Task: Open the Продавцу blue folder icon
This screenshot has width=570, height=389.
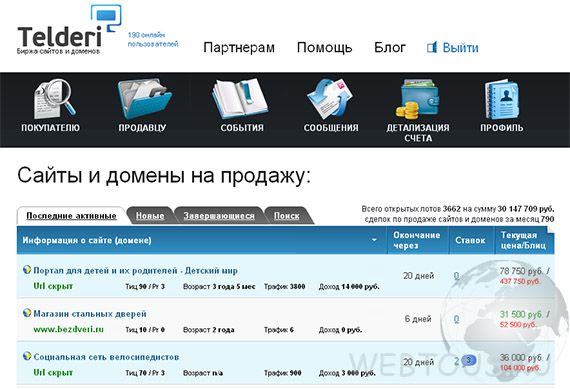Action: tap(145, 99)
